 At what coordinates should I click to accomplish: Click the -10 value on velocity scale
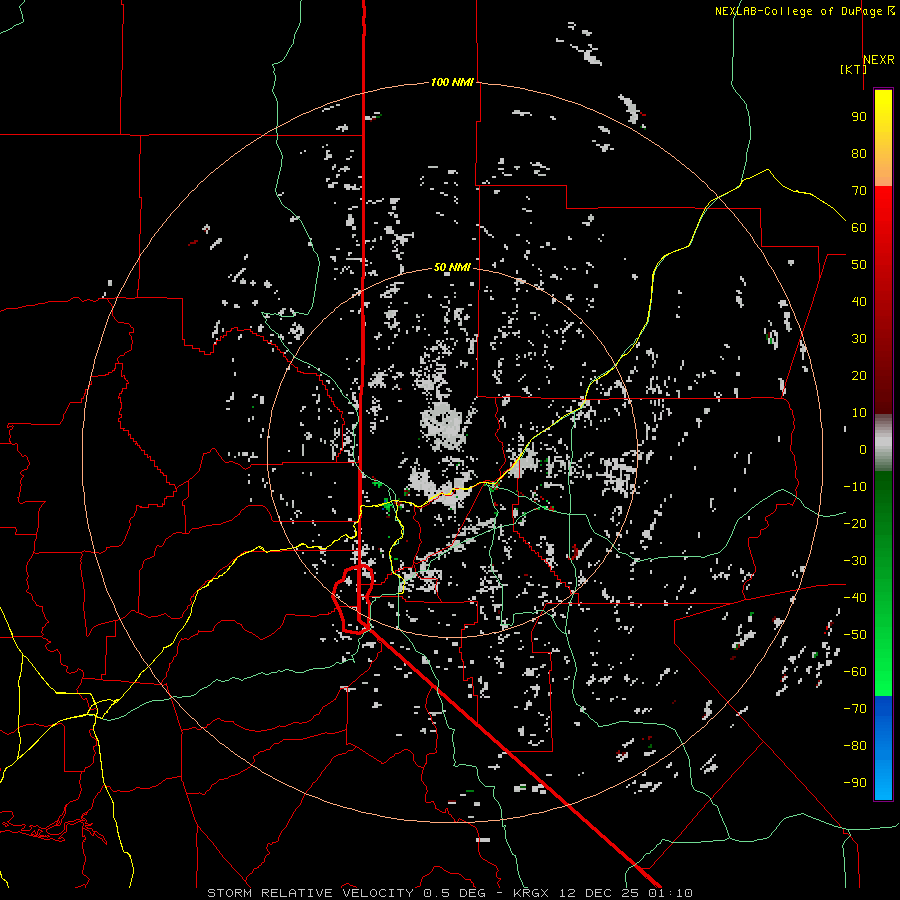click(855, 487)
